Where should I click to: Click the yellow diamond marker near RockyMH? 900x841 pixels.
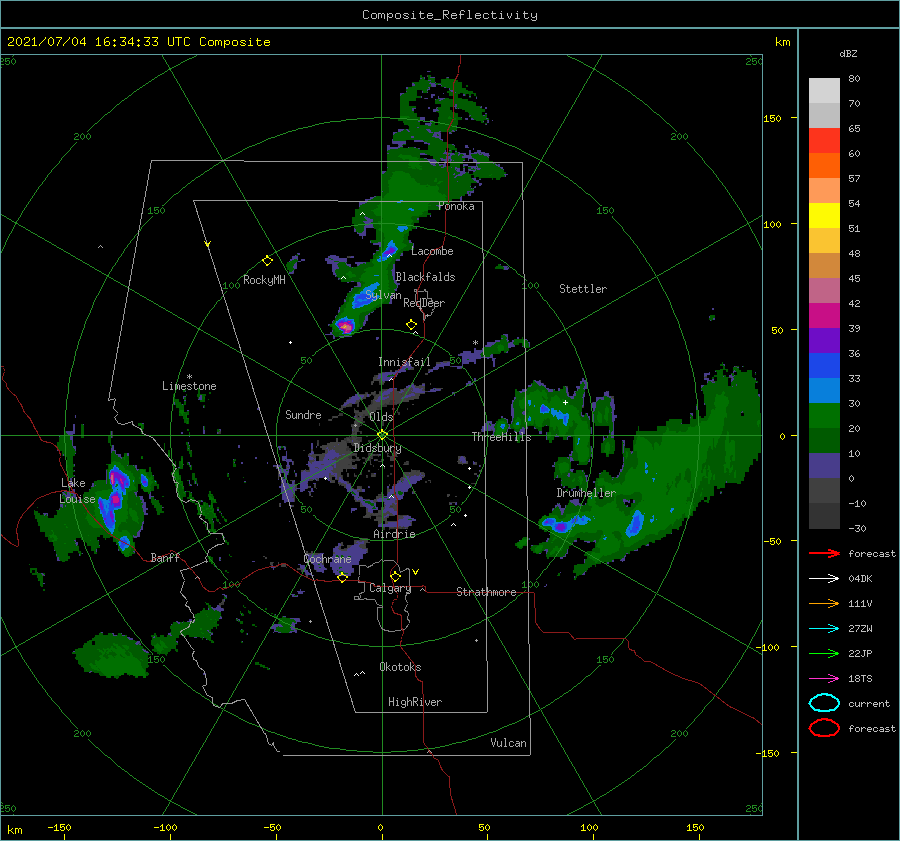pyautogui.click(x=267, y=261)
